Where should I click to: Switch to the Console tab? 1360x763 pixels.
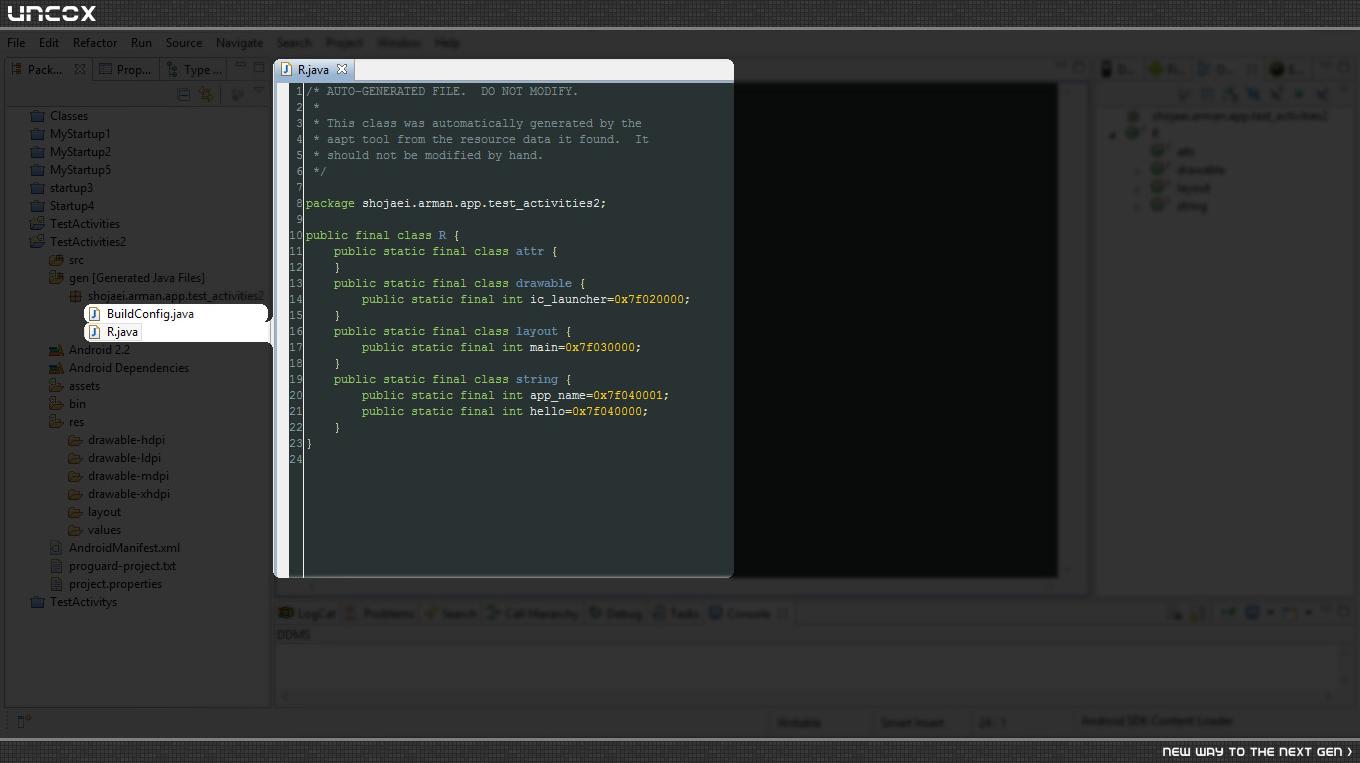(x=739, y=614)
